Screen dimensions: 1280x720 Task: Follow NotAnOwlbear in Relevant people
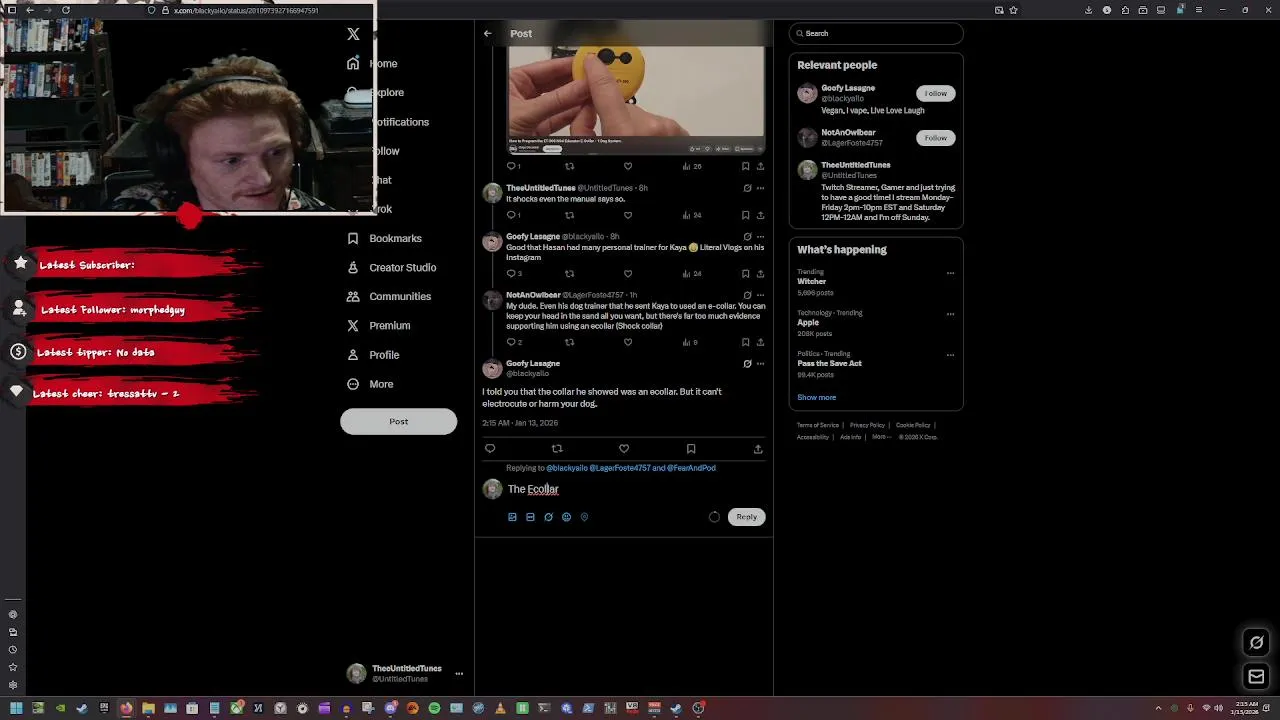(935, 138)
